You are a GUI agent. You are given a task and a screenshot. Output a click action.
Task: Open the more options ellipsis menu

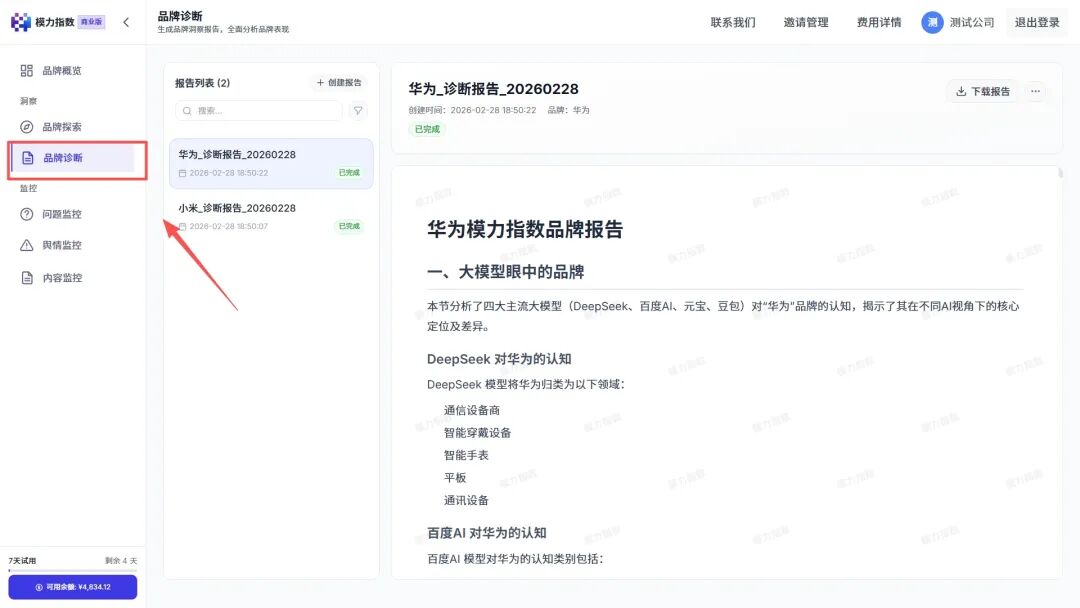pyautogui.click(x=1035, y=91)
